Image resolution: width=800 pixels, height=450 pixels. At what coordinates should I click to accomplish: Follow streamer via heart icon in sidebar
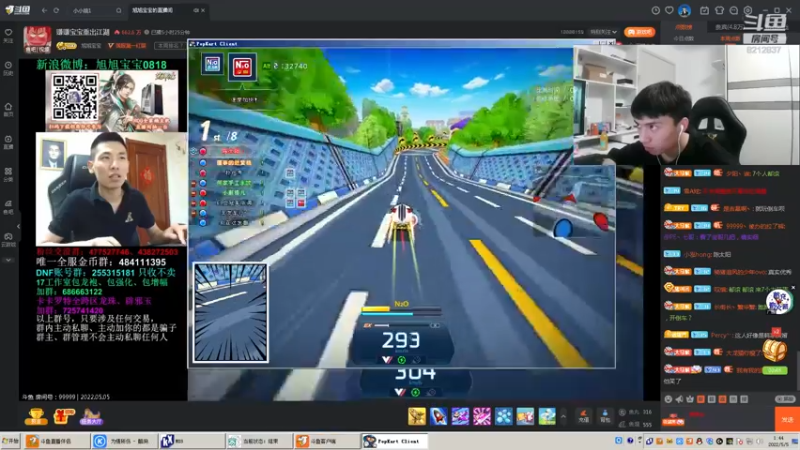[x=8, y=35]
